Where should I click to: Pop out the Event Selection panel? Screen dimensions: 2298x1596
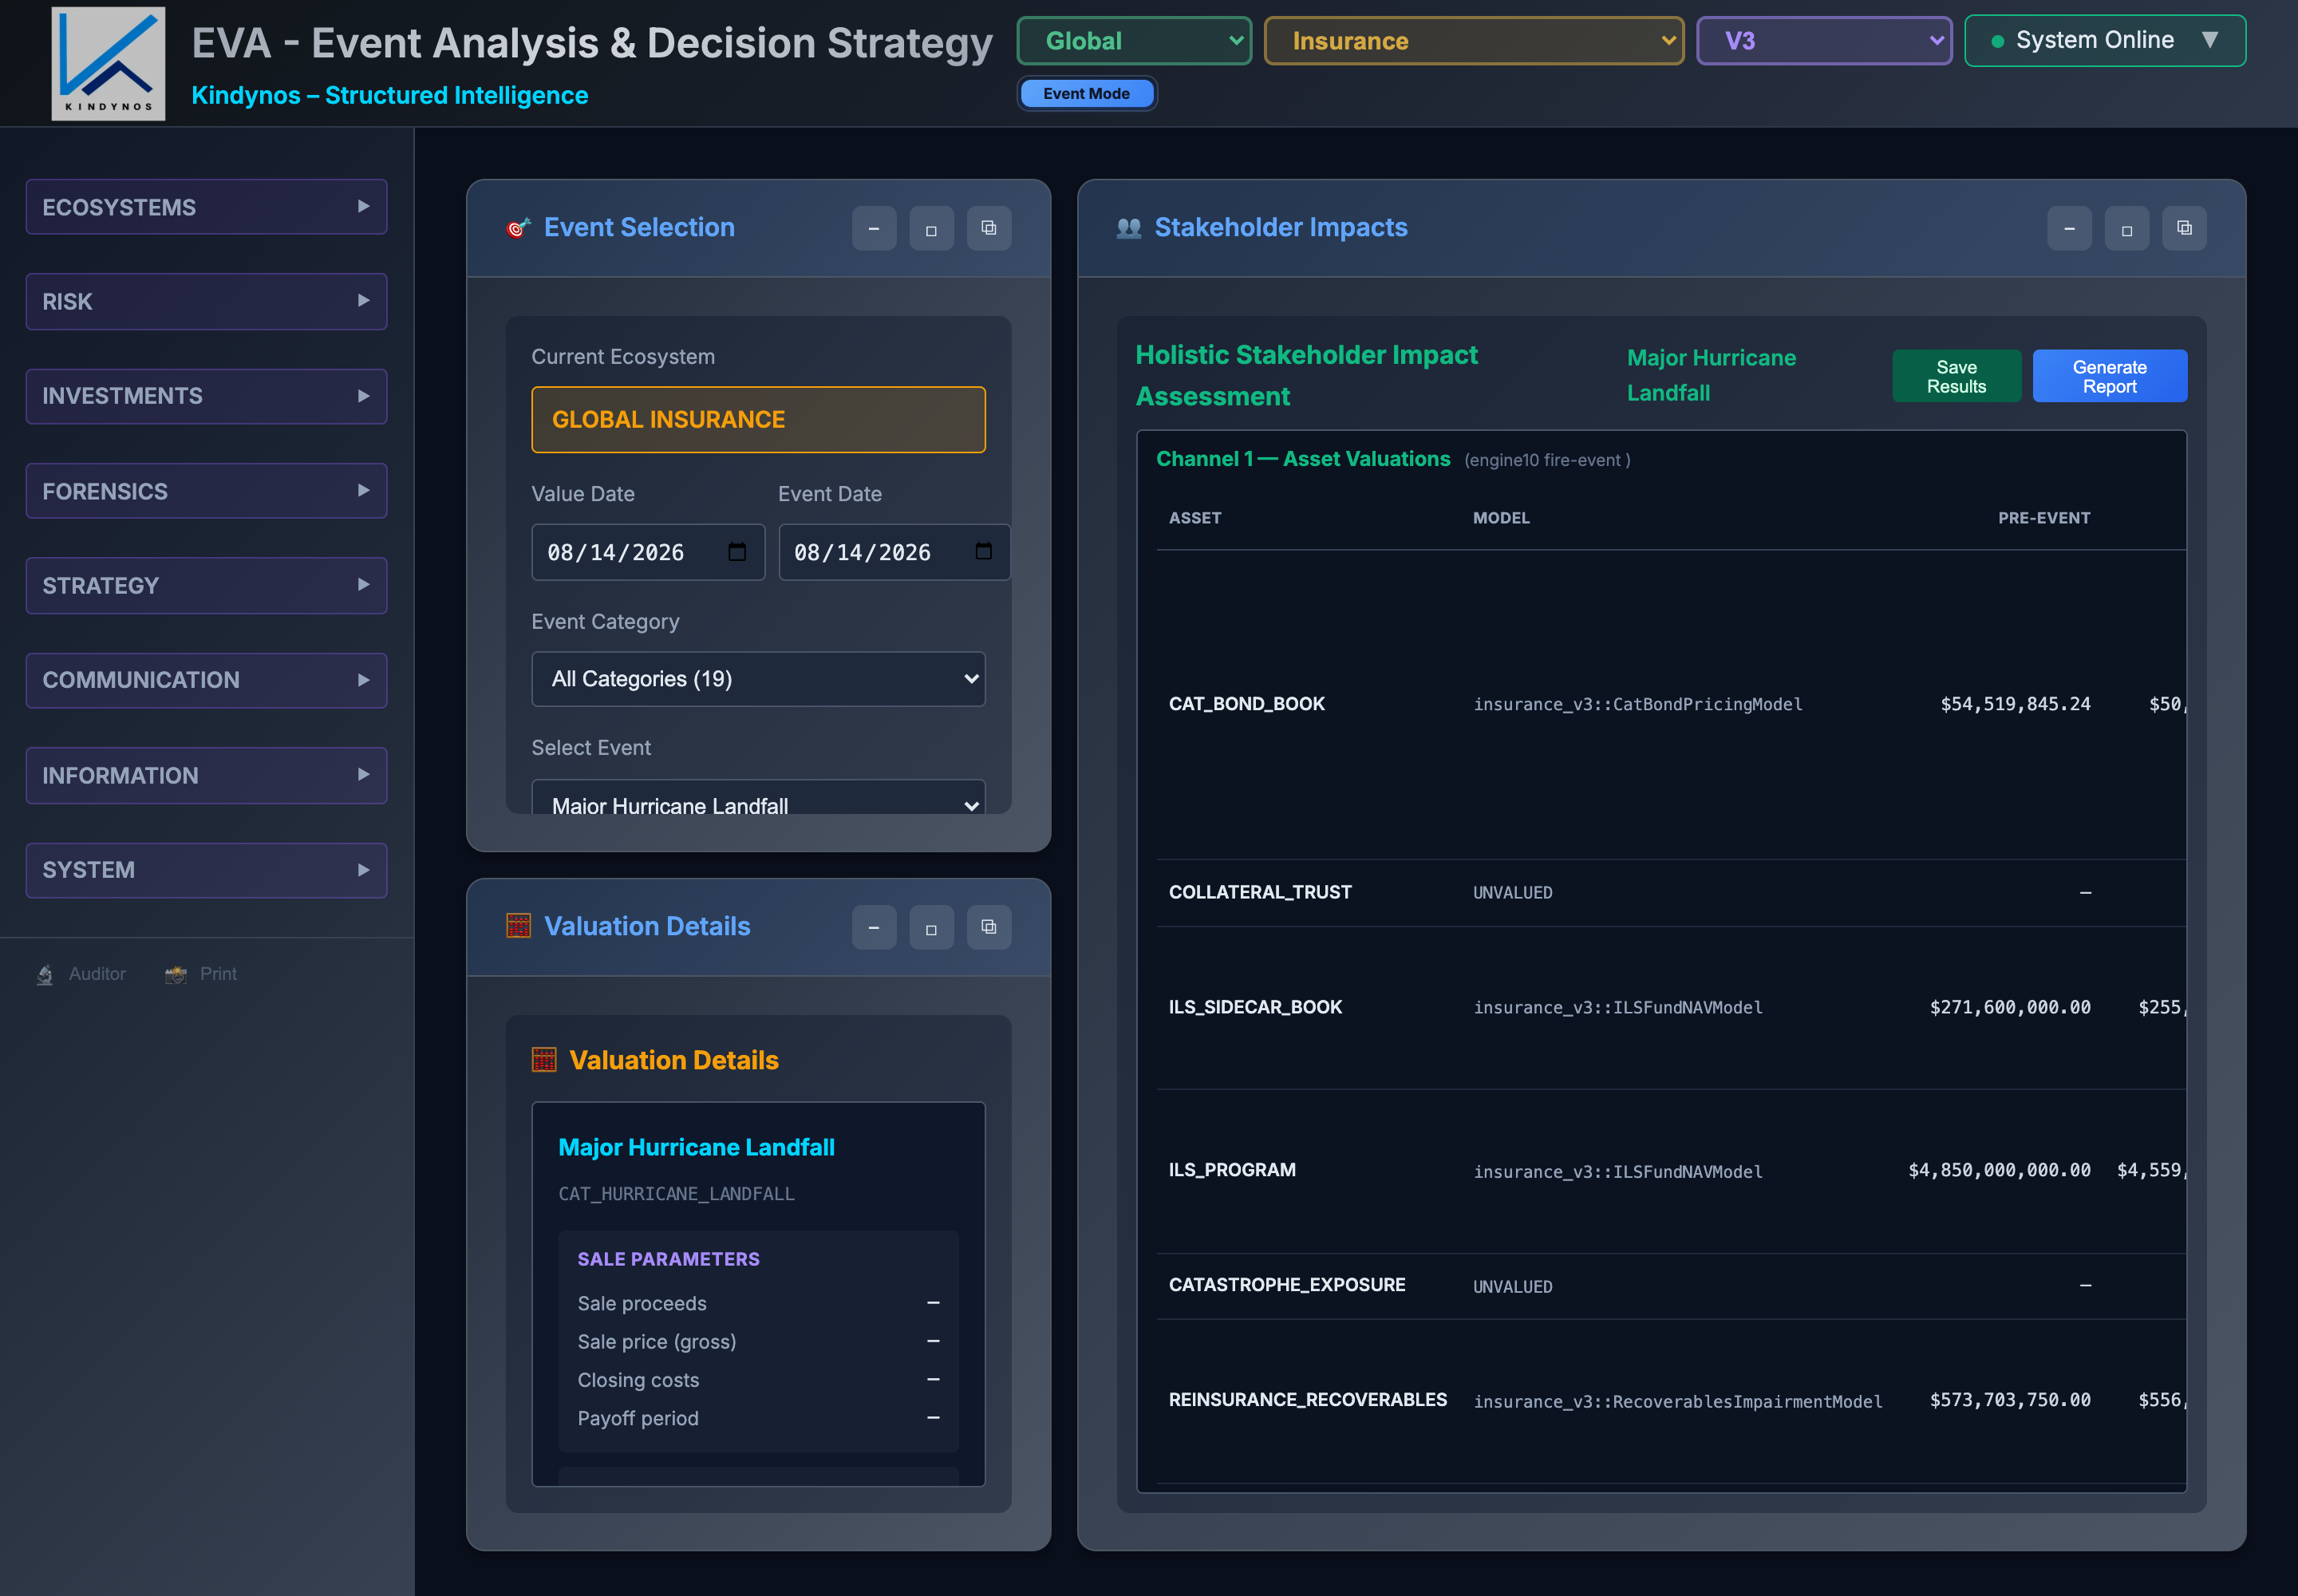tap(989, 229)
